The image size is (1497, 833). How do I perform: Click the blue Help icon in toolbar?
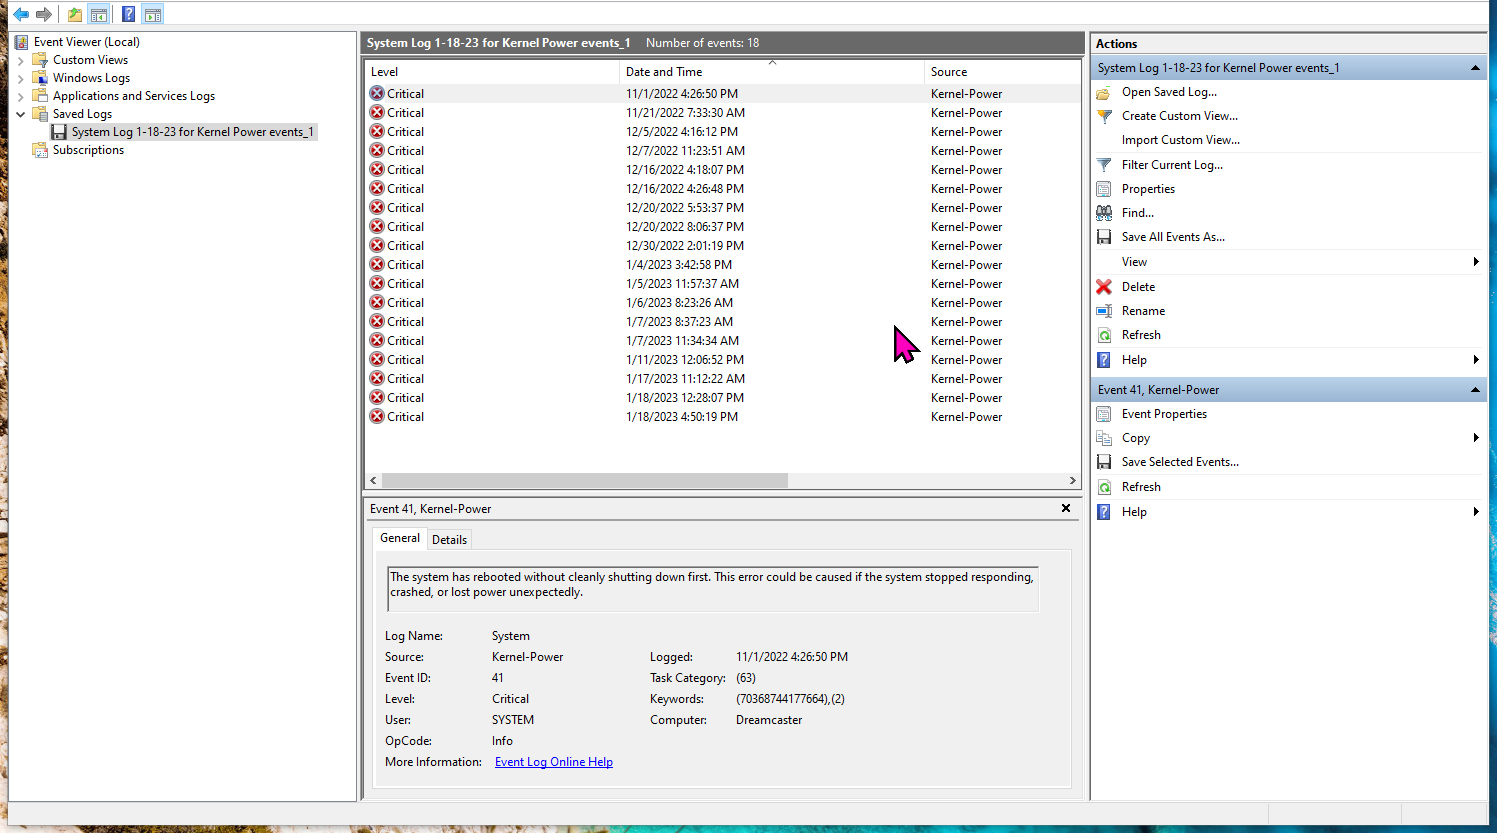[128, 14]
